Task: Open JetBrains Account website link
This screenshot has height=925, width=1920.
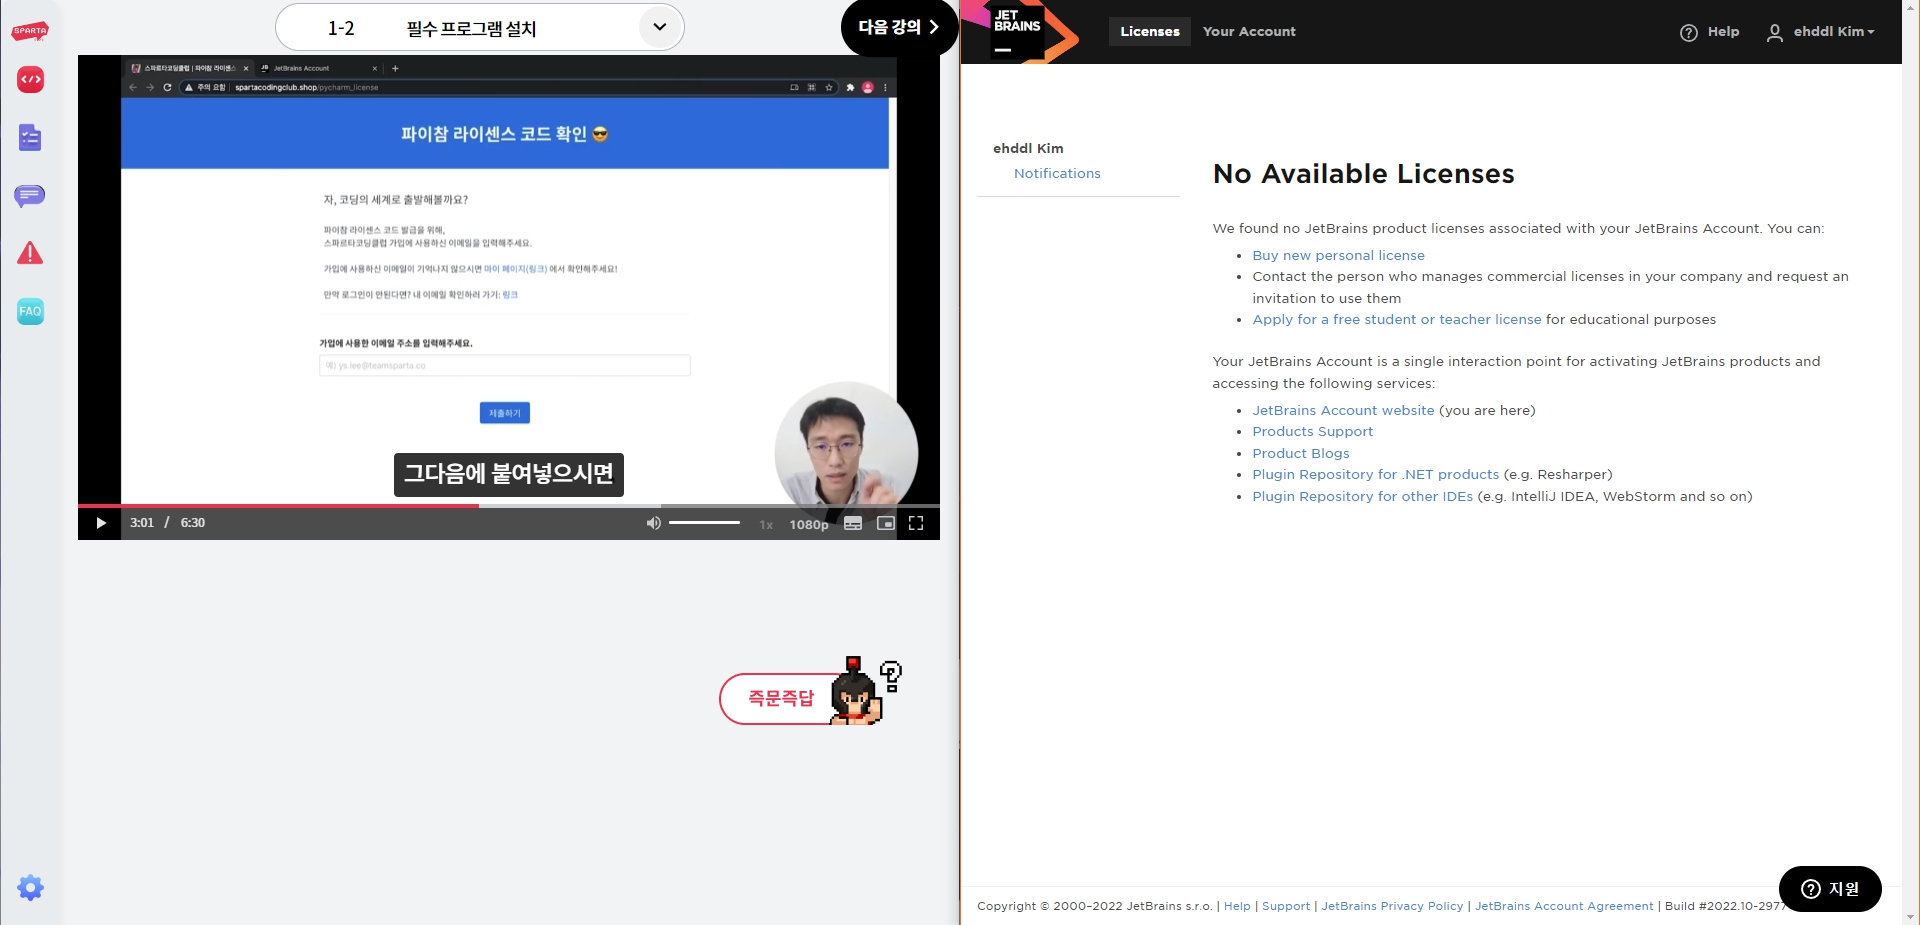Action: point(1343,410)
